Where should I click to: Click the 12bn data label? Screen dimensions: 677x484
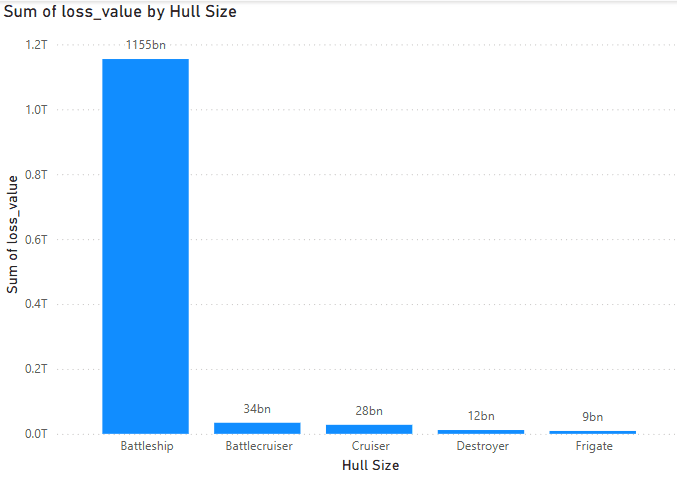tap(481, 416)
